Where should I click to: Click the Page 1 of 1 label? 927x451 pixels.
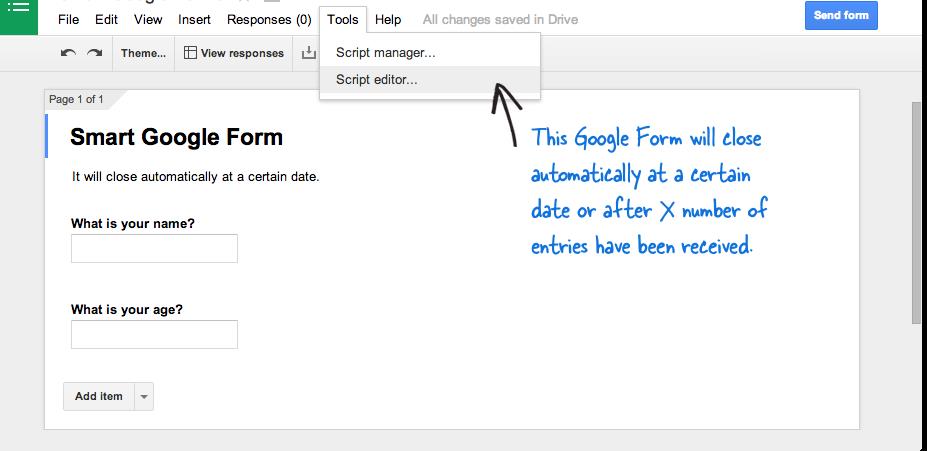(x=76, y=99)
